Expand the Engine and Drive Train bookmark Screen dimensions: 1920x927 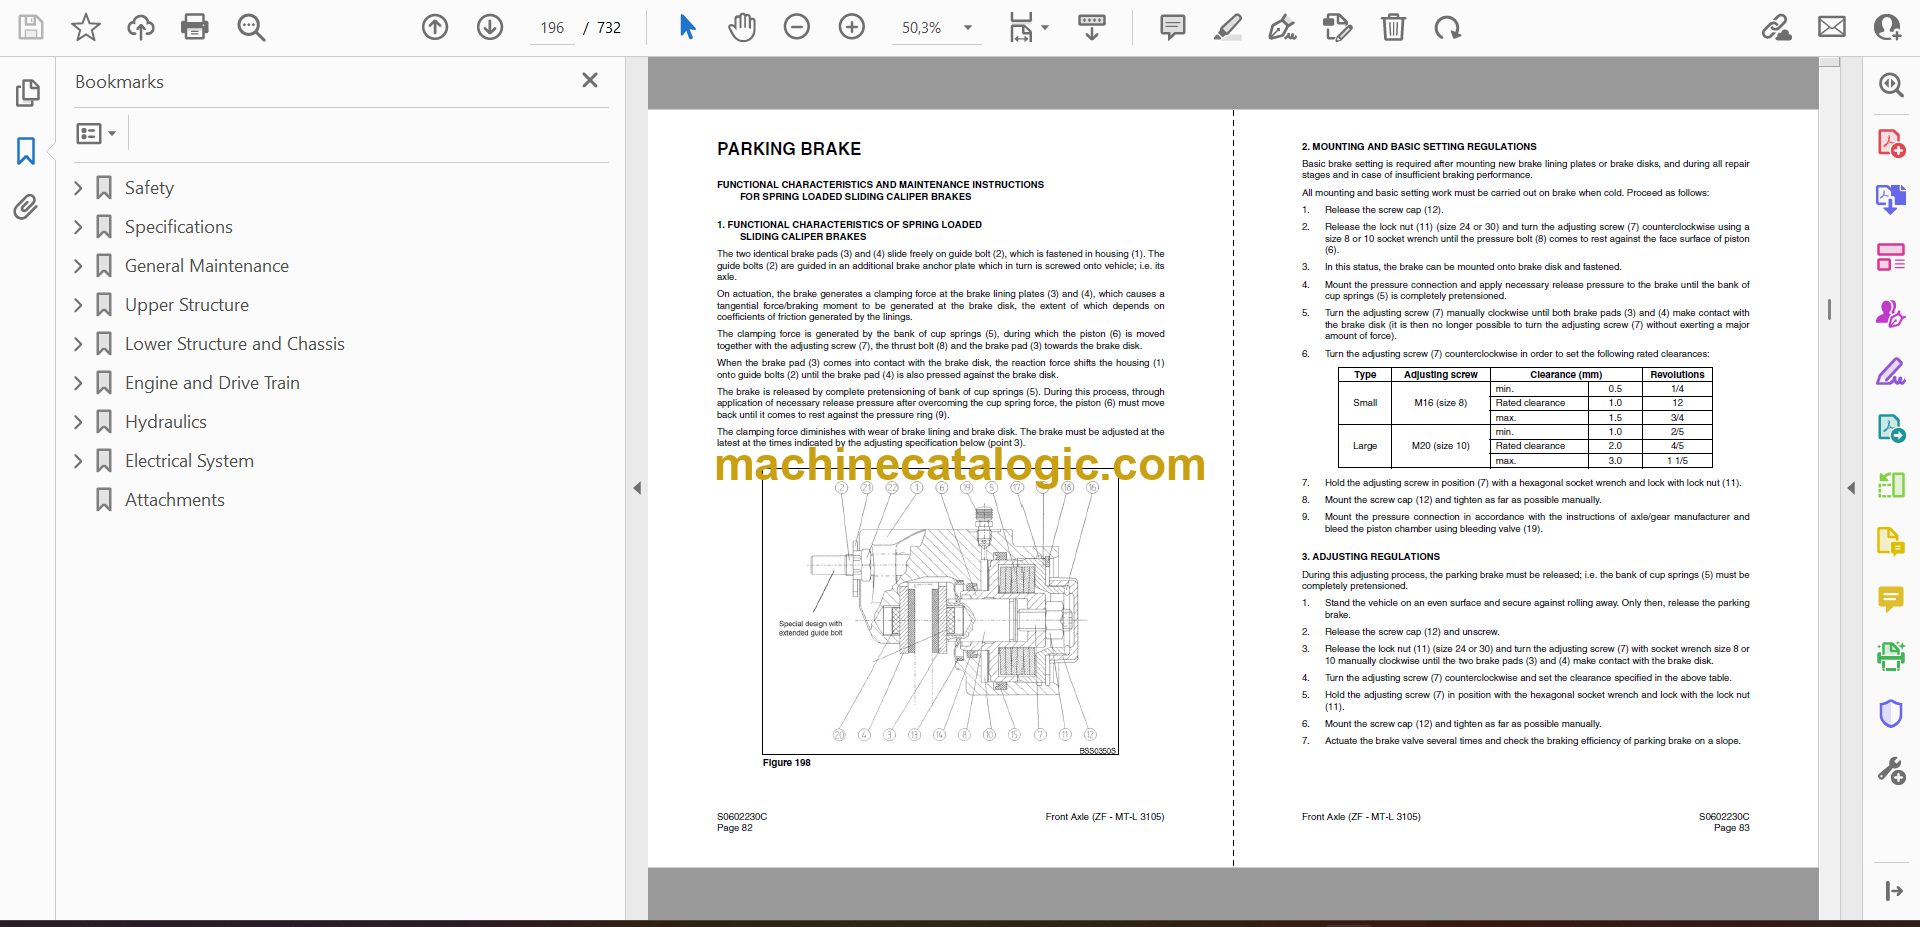(x=78, y=383)
